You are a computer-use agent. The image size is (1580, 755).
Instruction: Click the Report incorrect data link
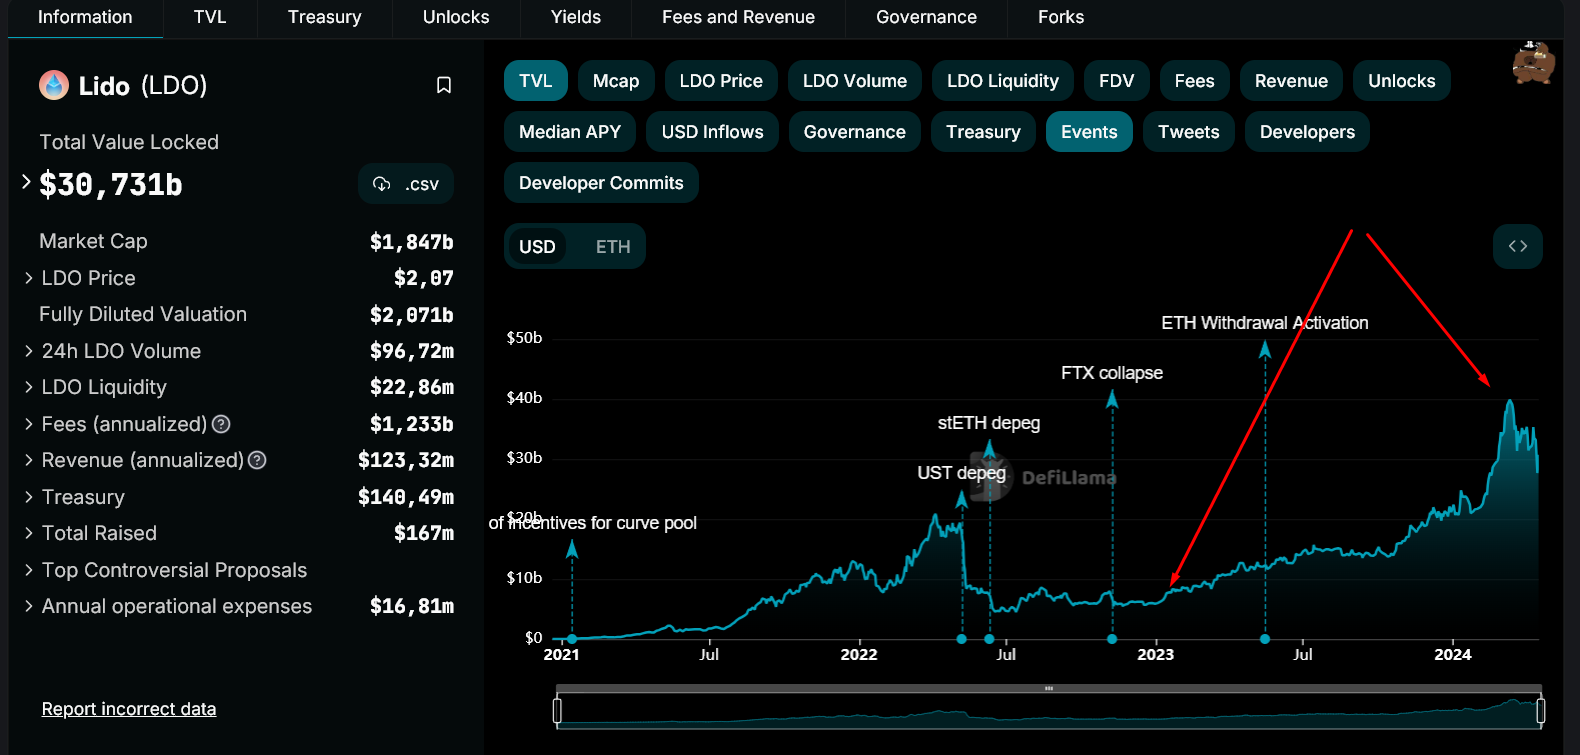(x=129, y=709)
